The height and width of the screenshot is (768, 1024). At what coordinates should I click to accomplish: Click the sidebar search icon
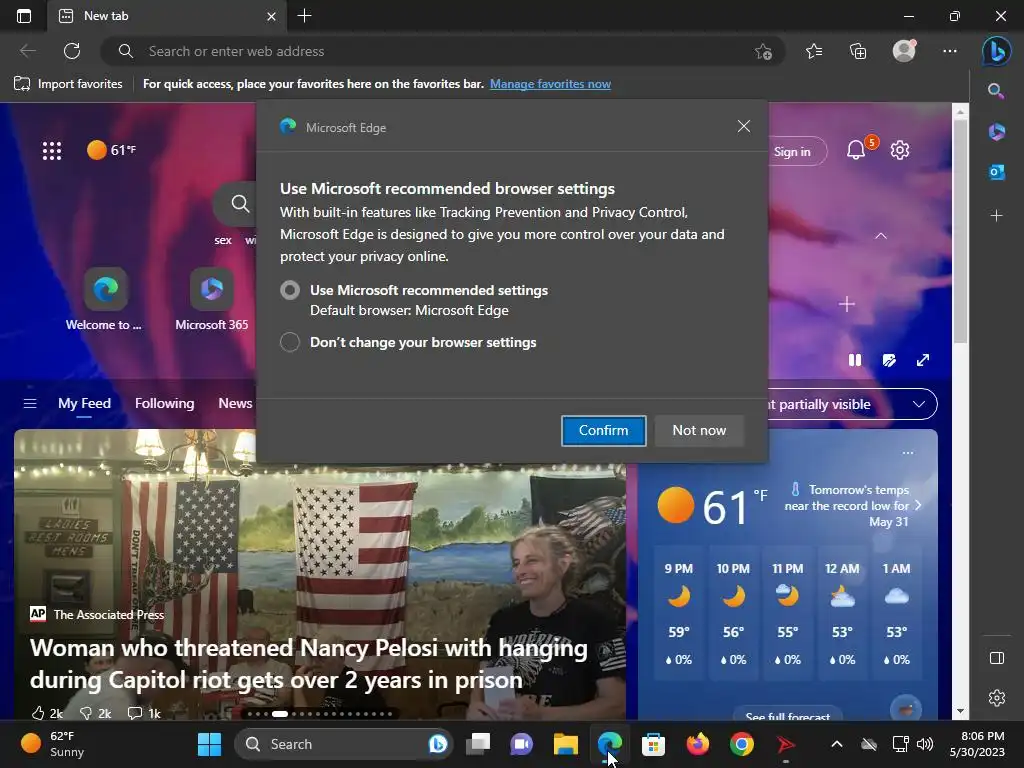[x=996, y=91]
